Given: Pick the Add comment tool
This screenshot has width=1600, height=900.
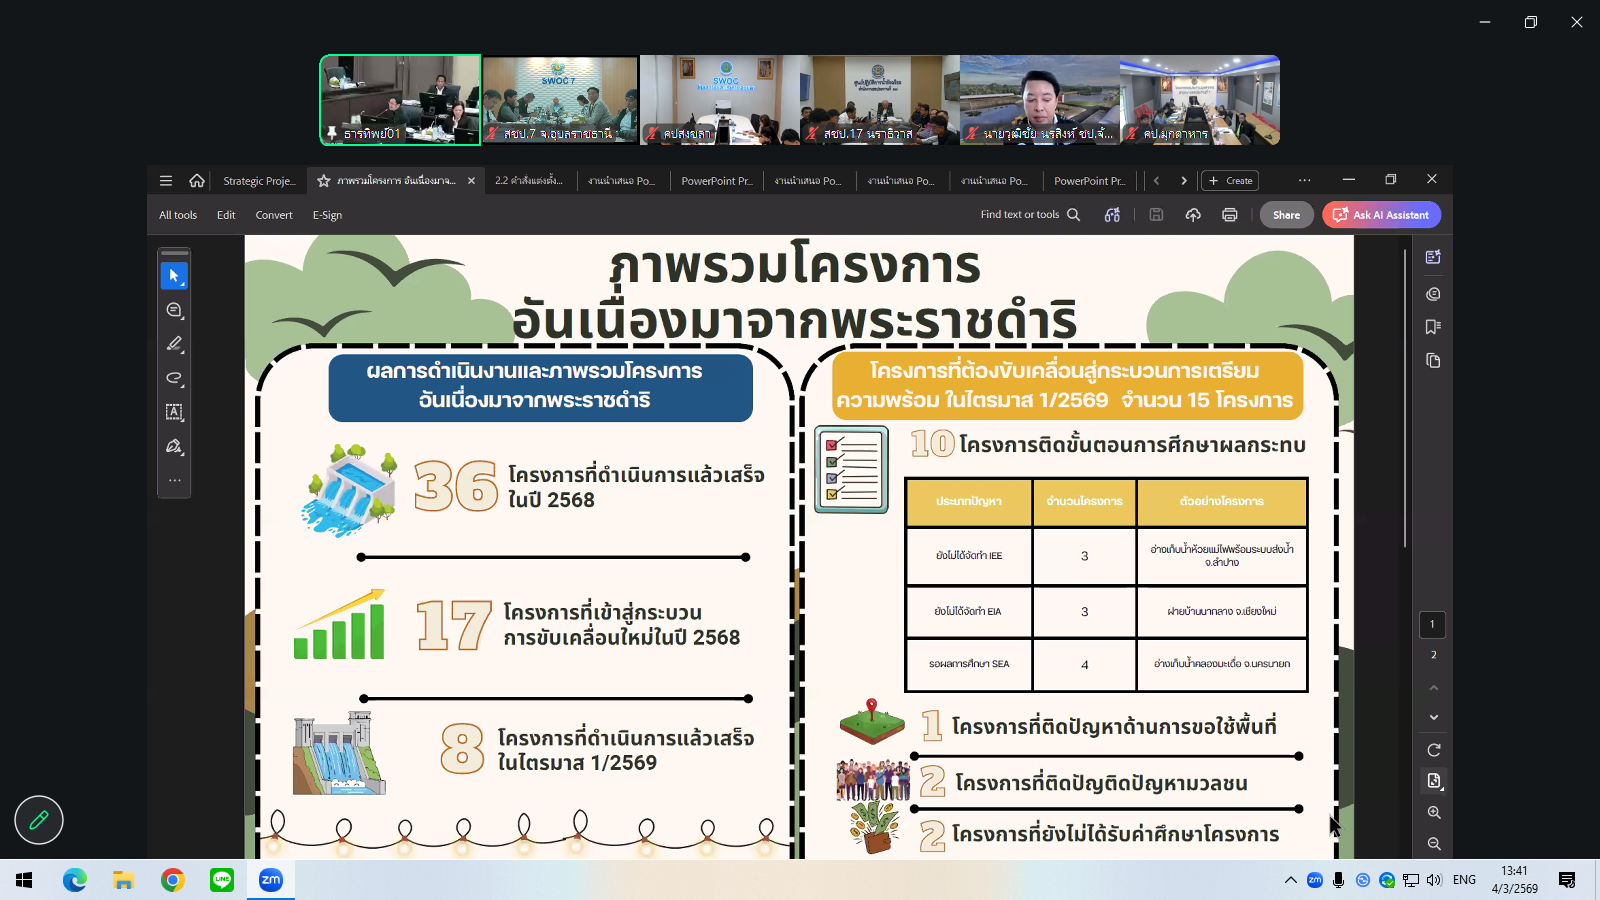Looking at the screenshot, I should [174, 310].
